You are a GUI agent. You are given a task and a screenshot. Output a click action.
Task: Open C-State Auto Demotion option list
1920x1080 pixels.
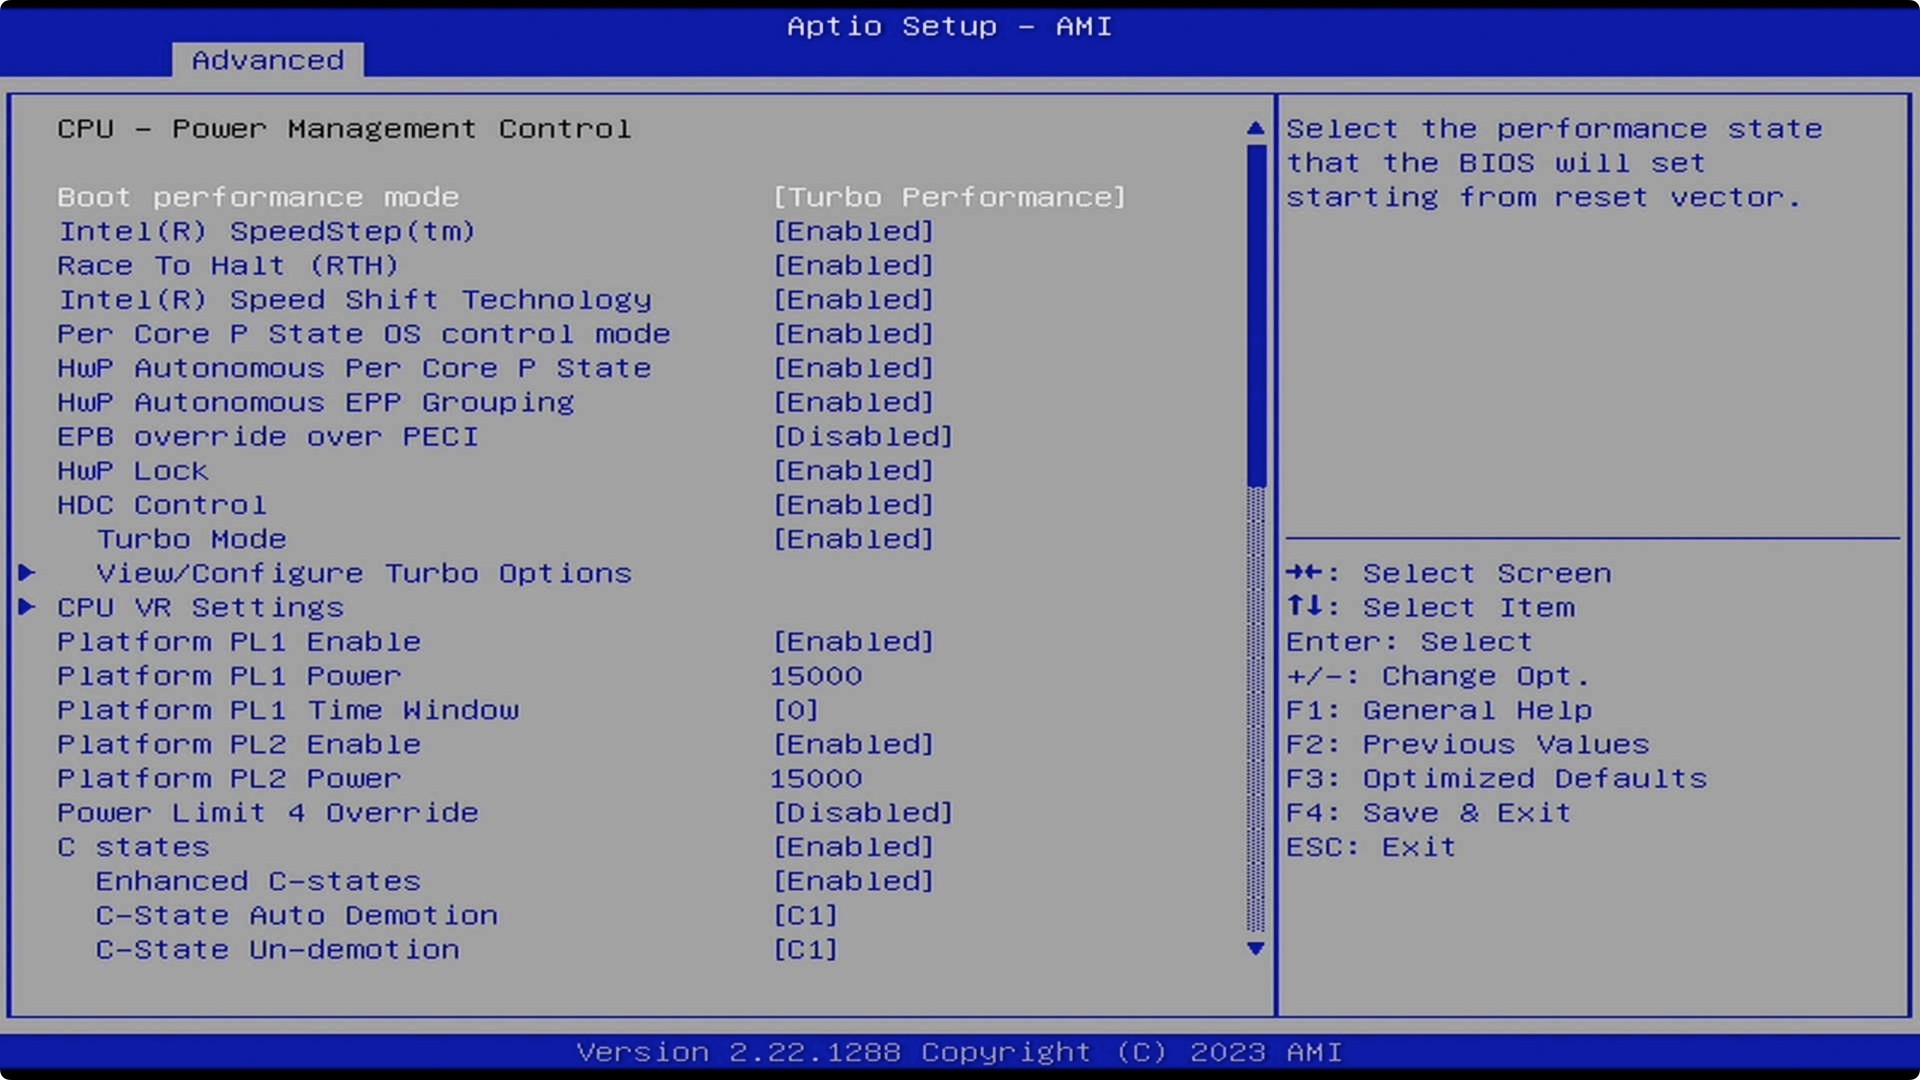[805, 915]
